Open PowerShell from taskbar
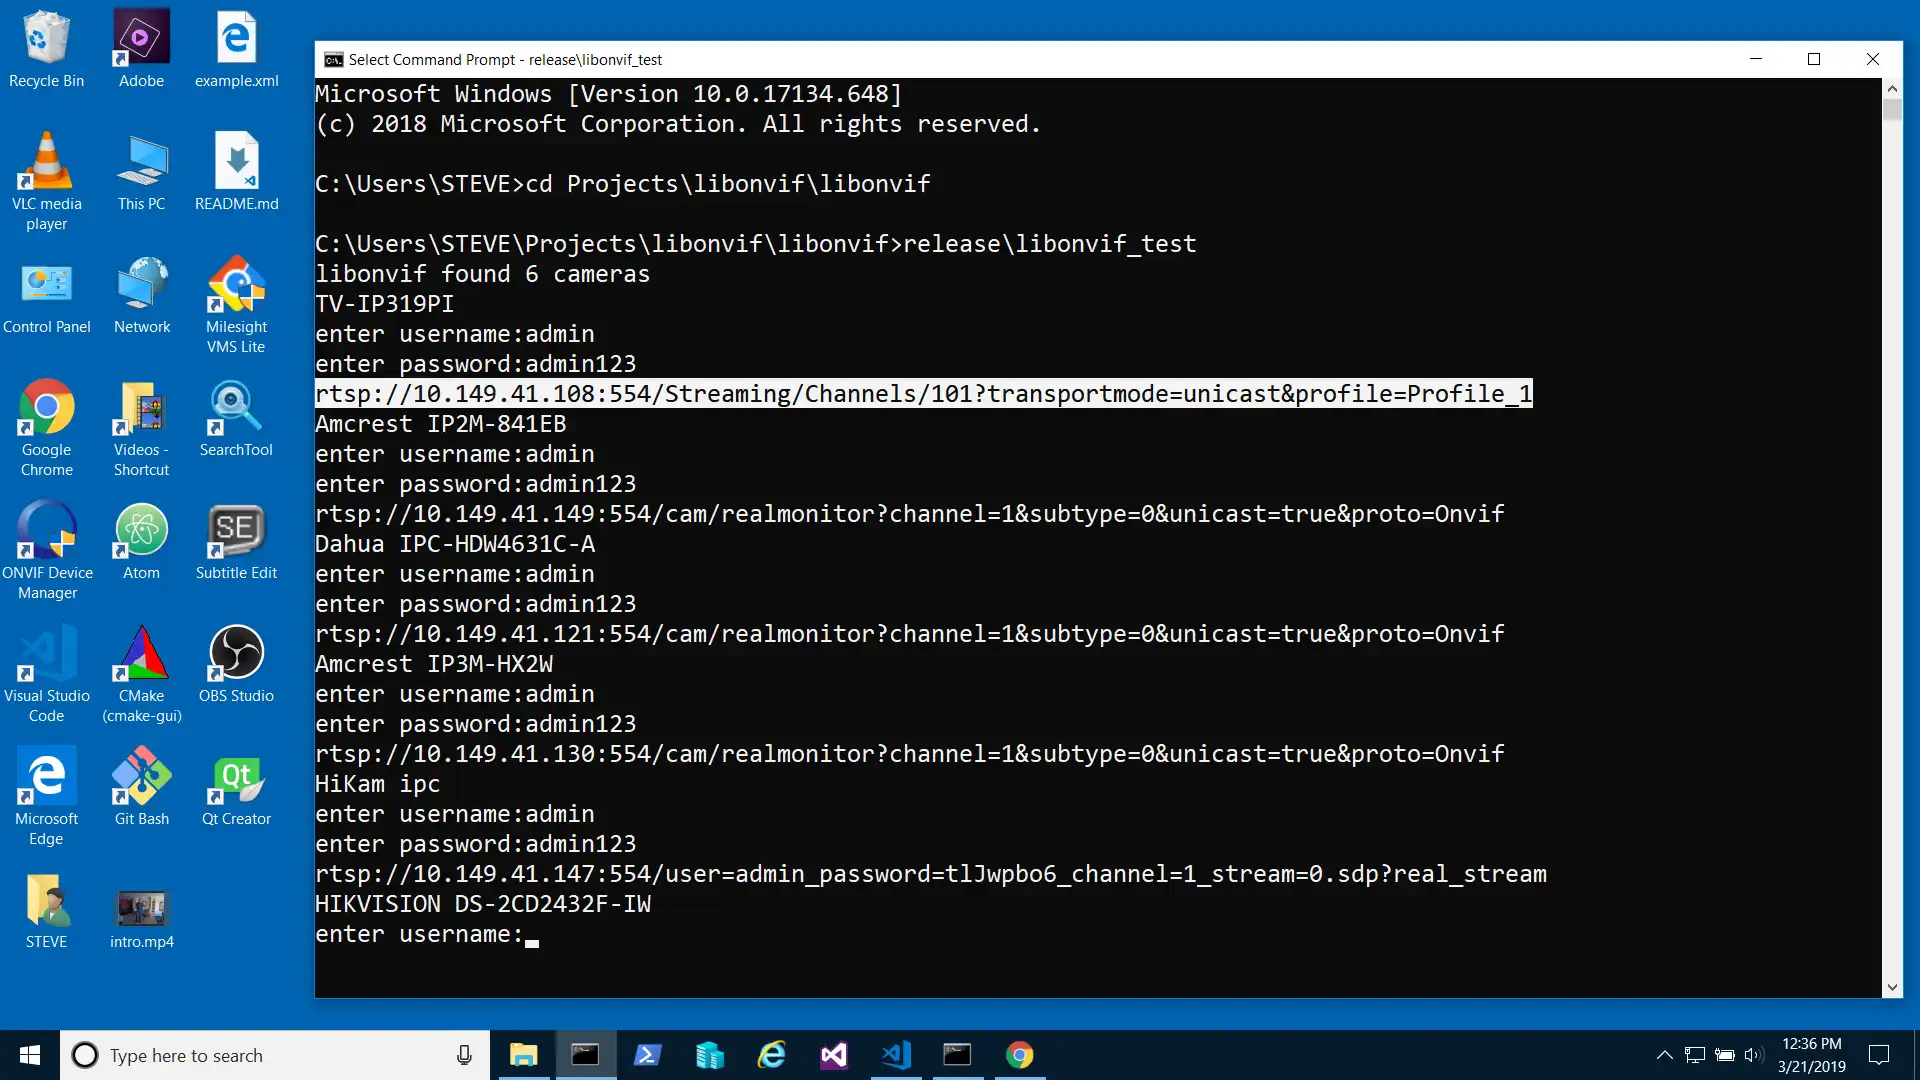Image resolution: width=1920 pixels, height=1080 pixels. (x=647, y=1055)
